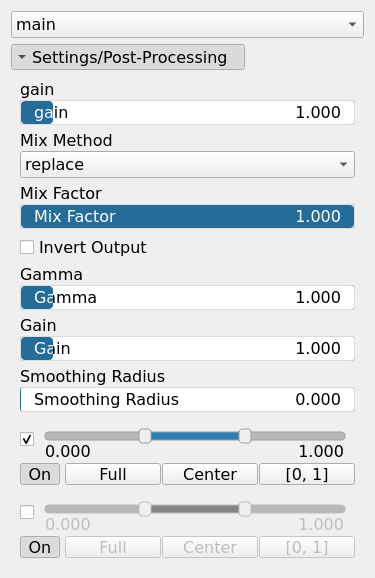375x578 pixels.
Task: Click the Mix Factor slider bar
Action: tap(187, 216)
